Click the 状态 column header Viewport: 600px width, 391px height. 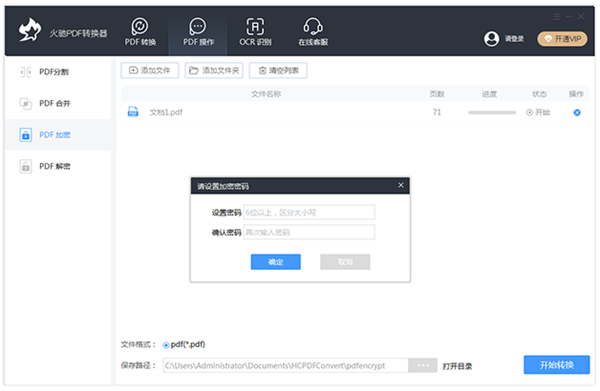pos(539,94)
